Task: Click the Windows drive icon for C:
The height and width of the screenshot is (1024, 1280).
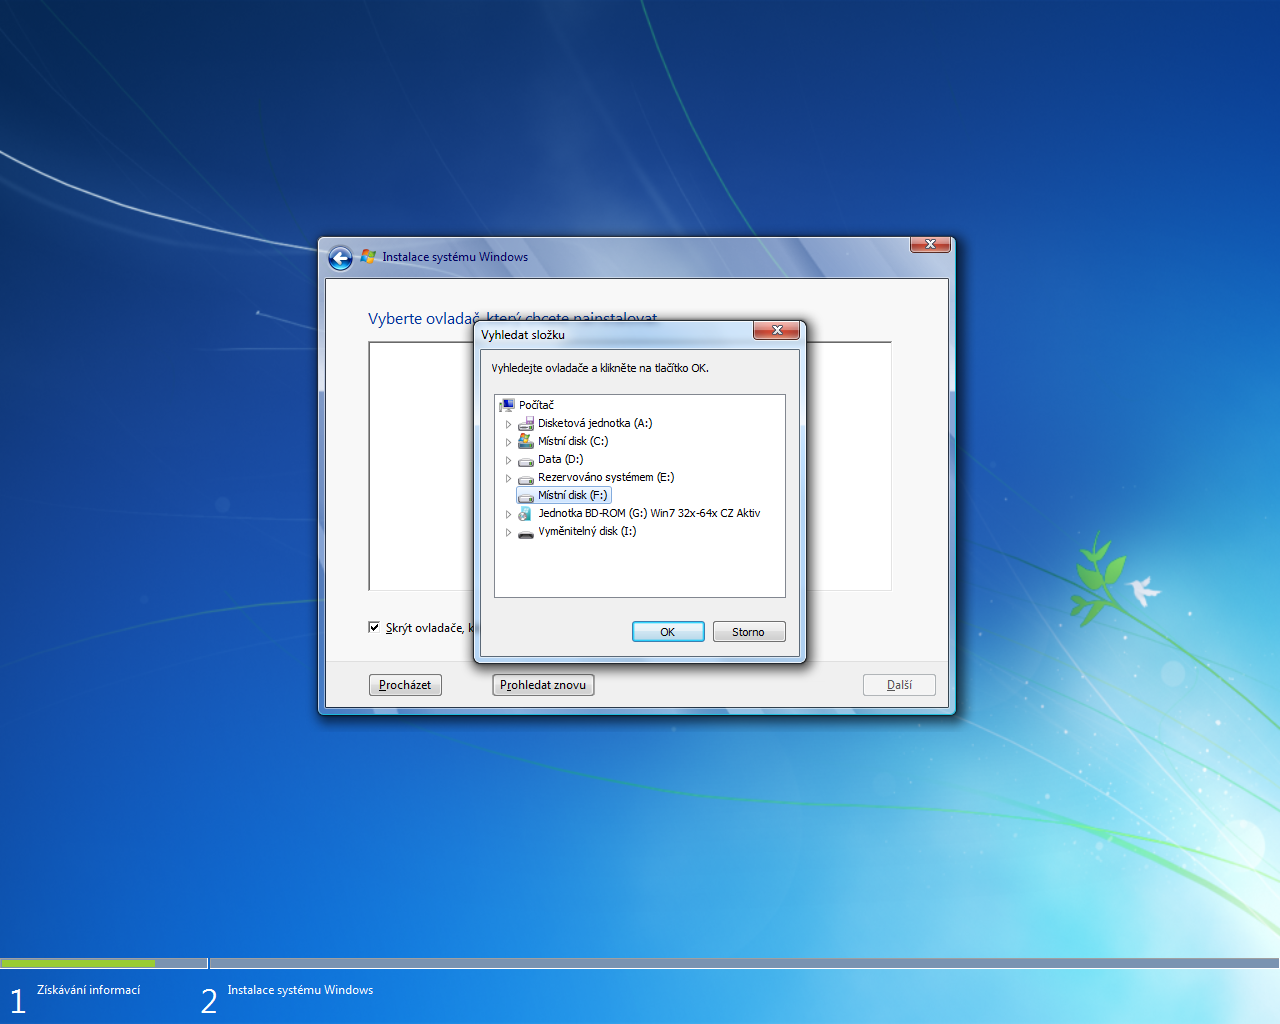Action: point(526,441)
